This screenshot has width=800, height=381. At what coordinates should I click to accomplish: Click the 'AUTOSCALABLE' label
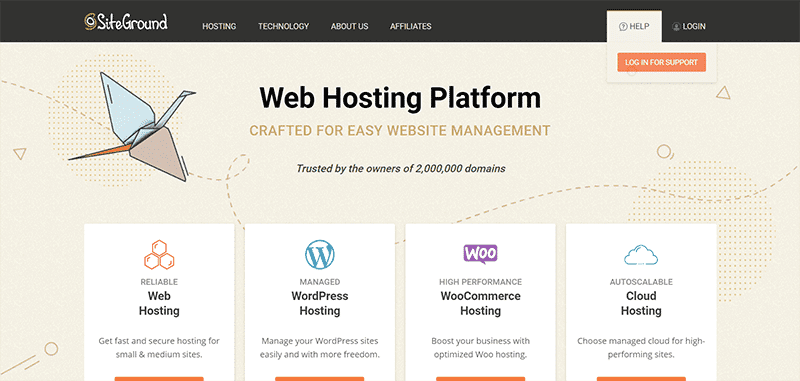click(x=641, y=282)
